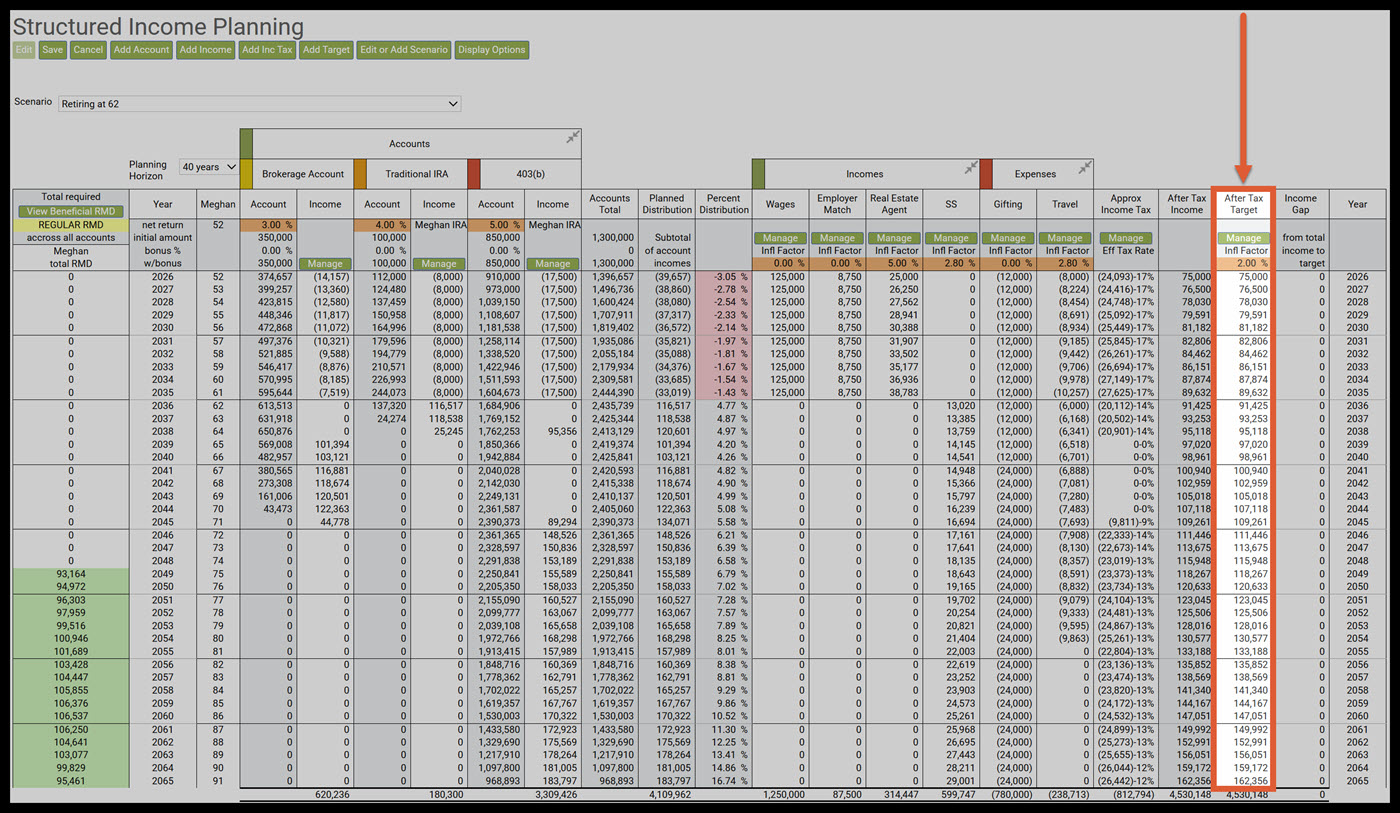Click the Brokerage Account header
This screenshot has width=1400, height=813.
pos(303,174)
